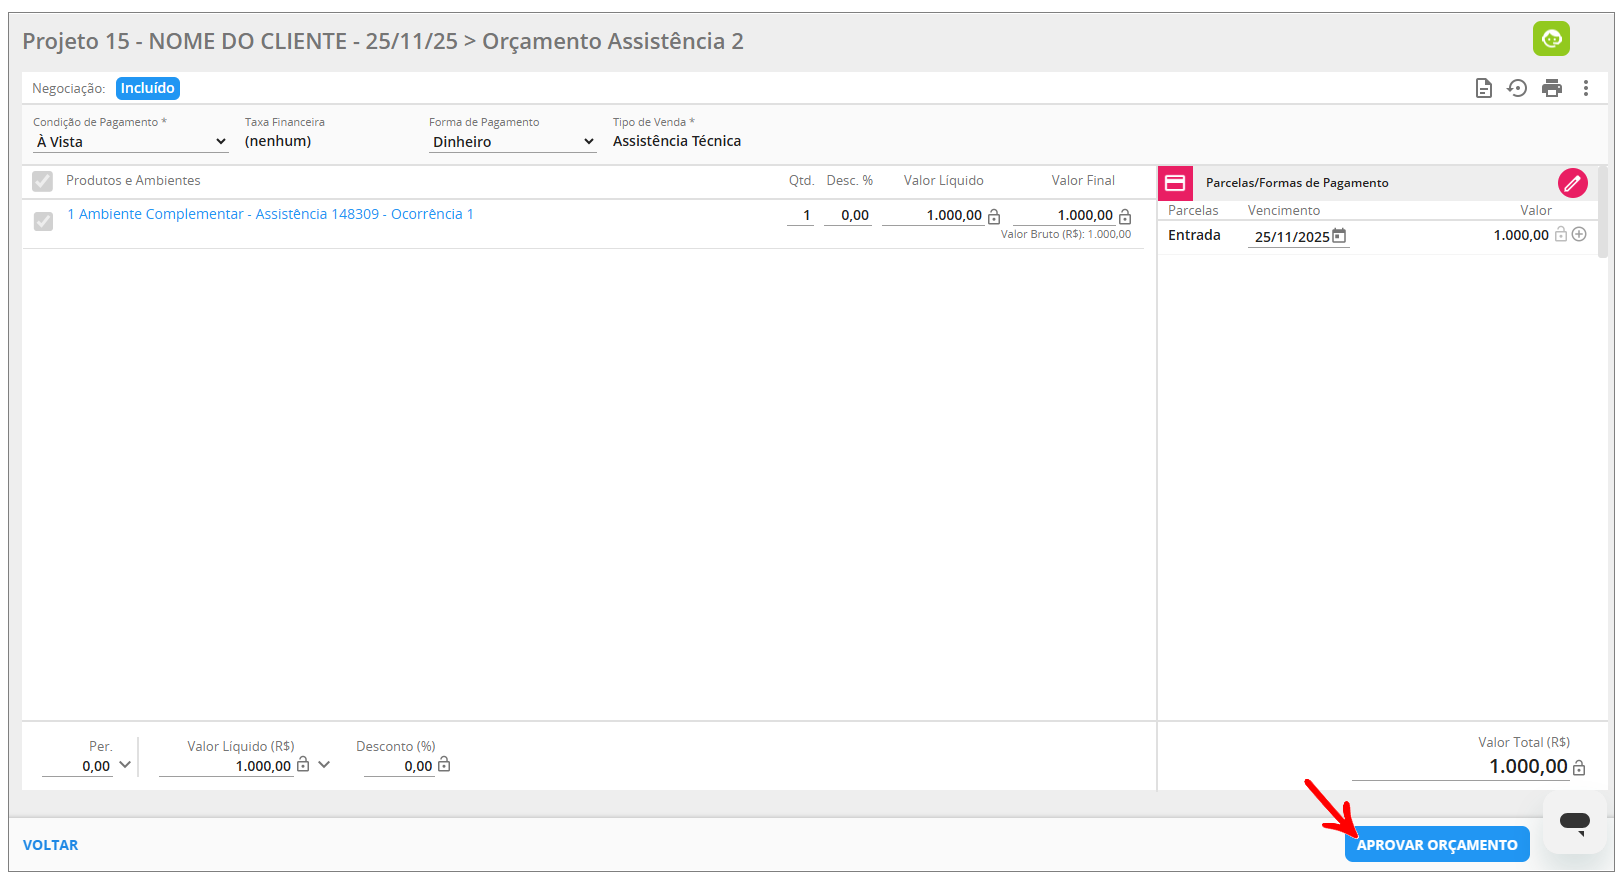This screenshot has height=880, width=1619.
Task: Toggle checkbox for Ambiente Complementar row
Action: coord(43,221)
